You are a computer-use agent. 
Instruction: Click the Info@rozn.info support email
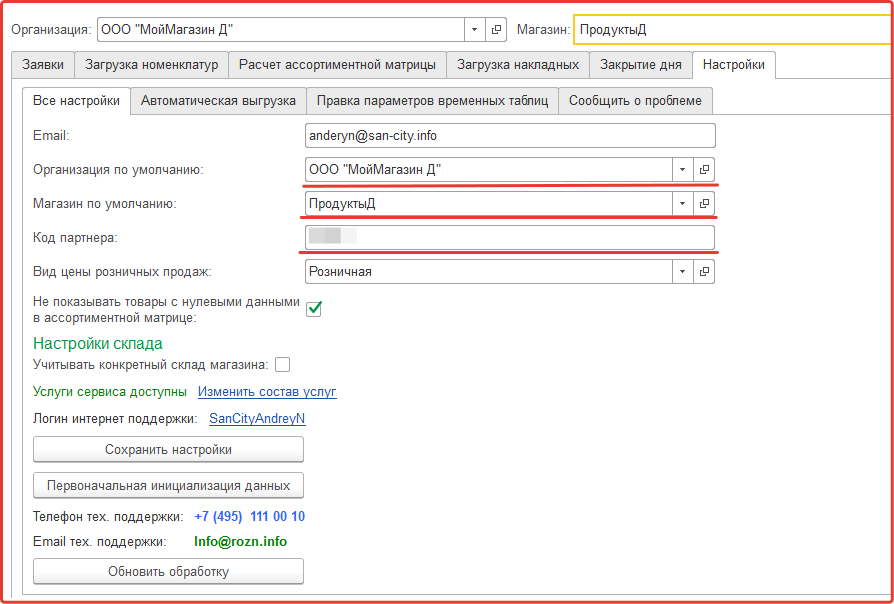point(241,541)
